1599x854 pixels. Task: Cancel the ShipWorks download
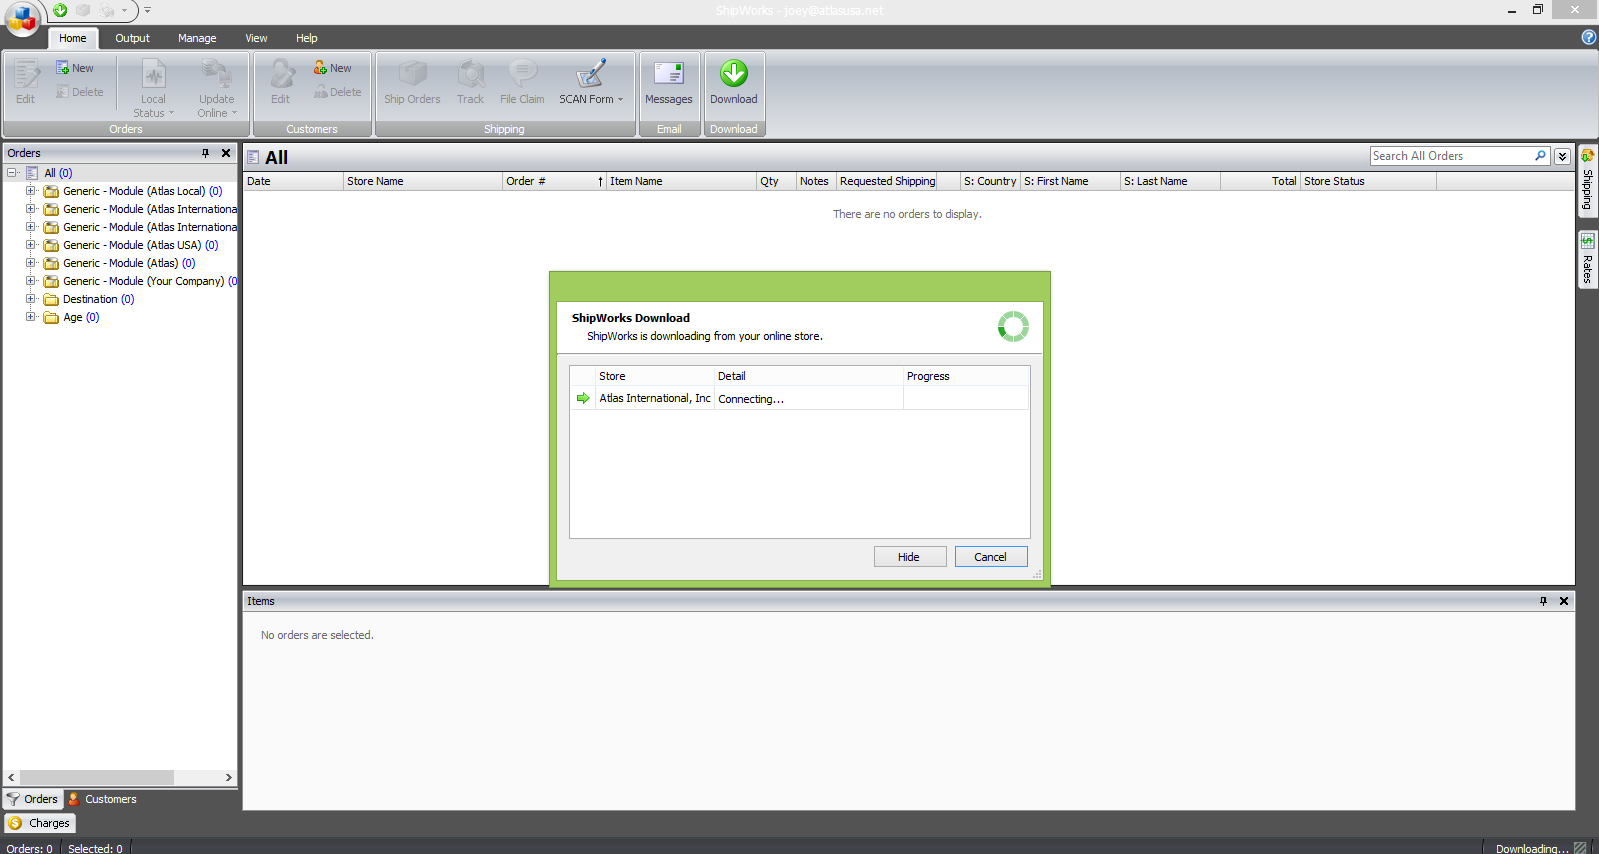pos(990,557)
